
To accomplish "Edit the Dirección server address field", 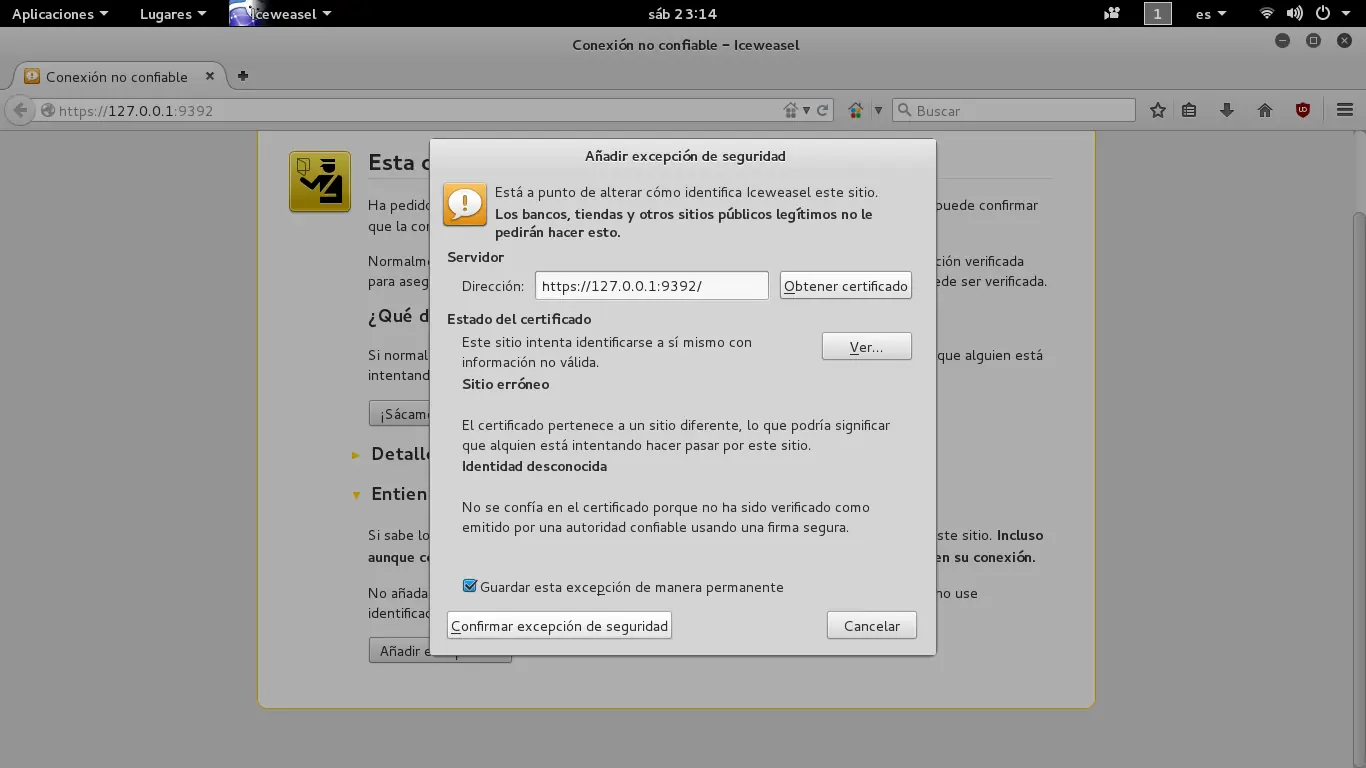I will tap(652, 286).
